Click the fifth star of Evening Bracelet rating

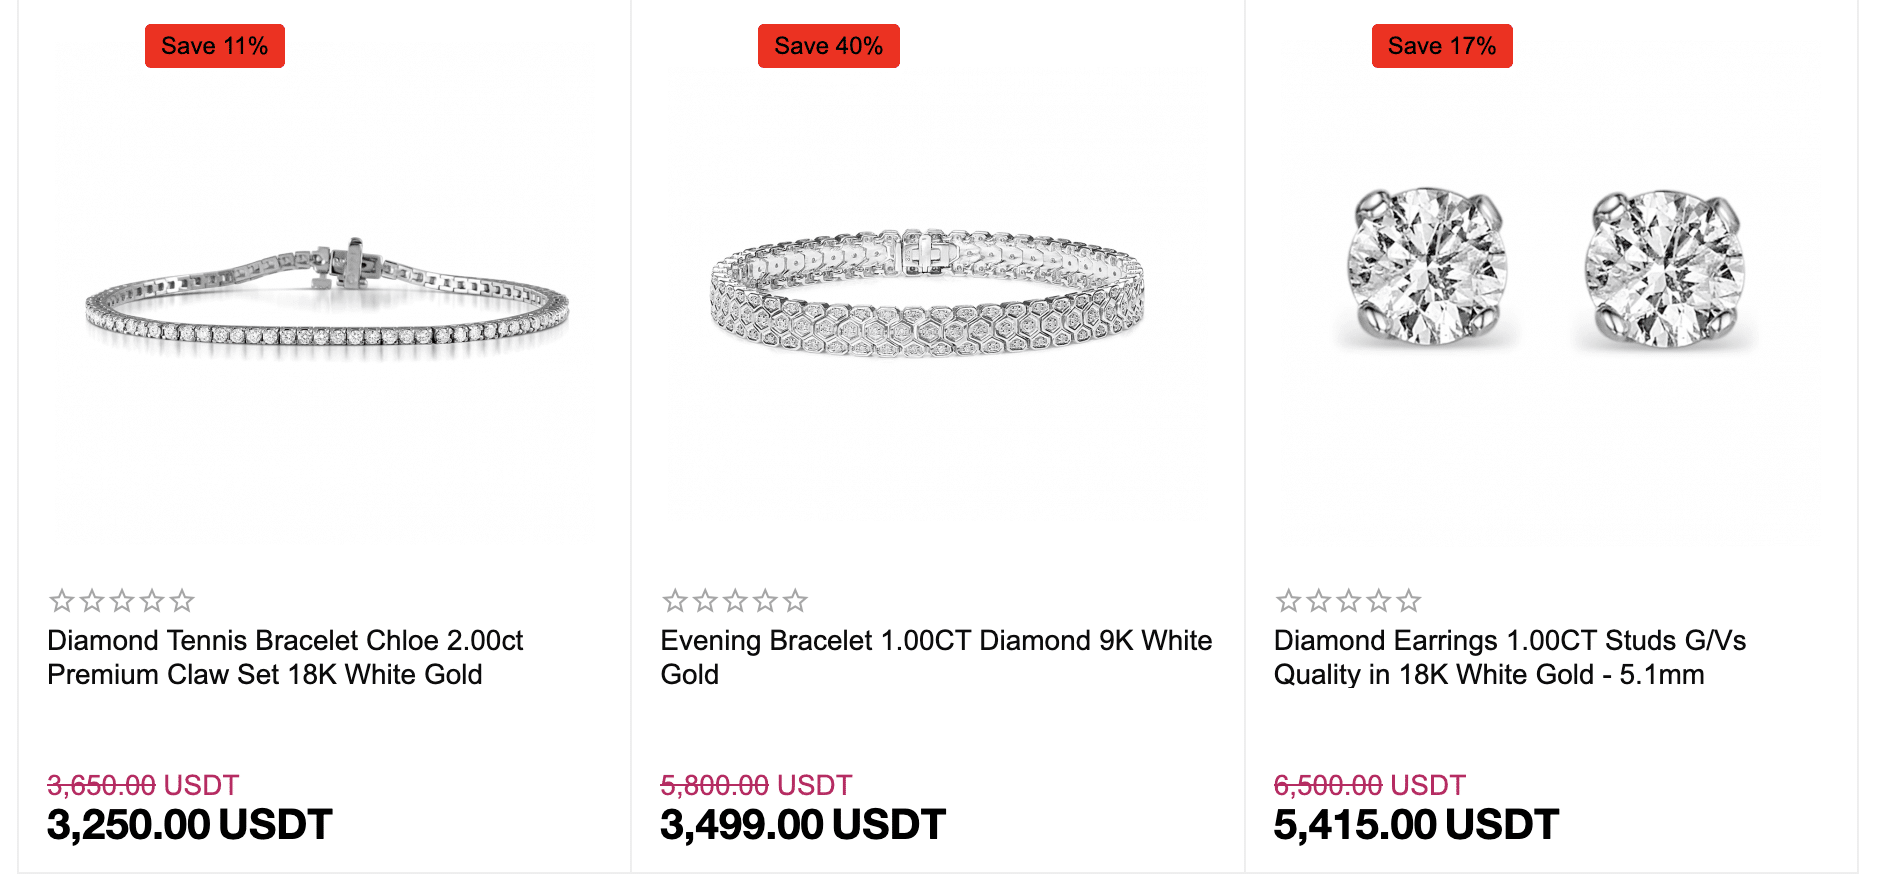pos(795,601)
